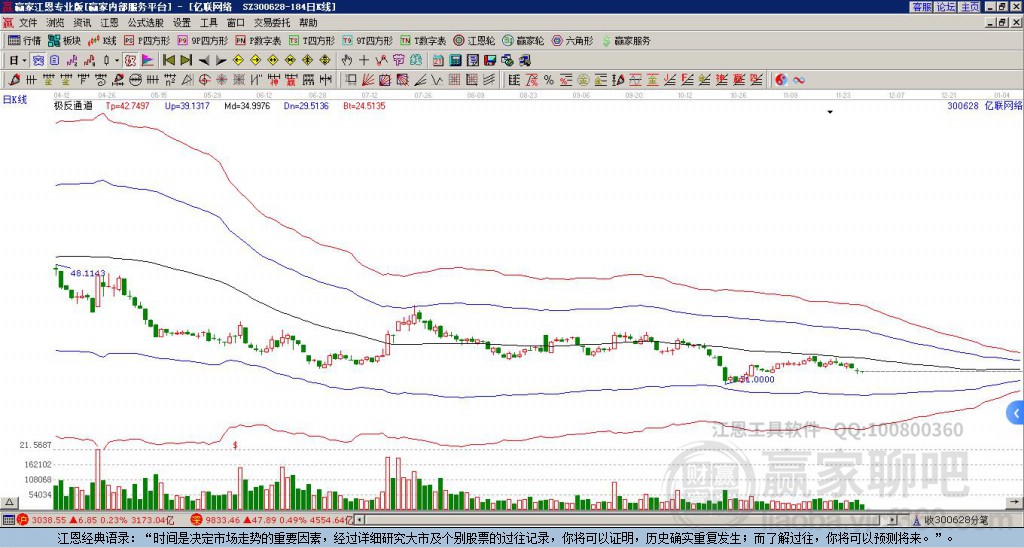Open the 9P四方形 tool
The width and height of the screenshot is (1024, 548).
(202, 40)
